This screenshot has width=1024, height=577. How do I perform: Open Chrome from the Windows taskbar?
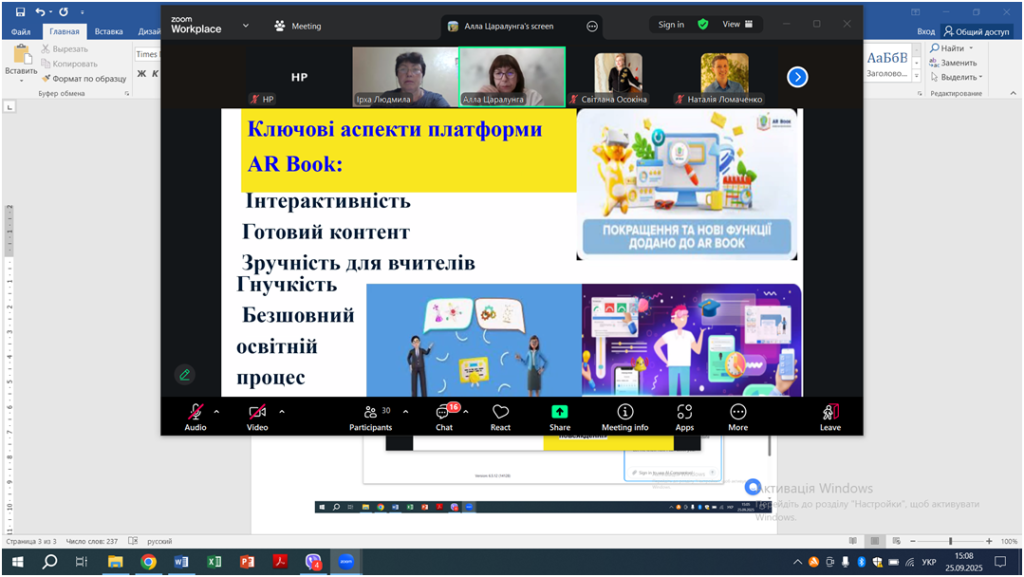pos(148,562)
